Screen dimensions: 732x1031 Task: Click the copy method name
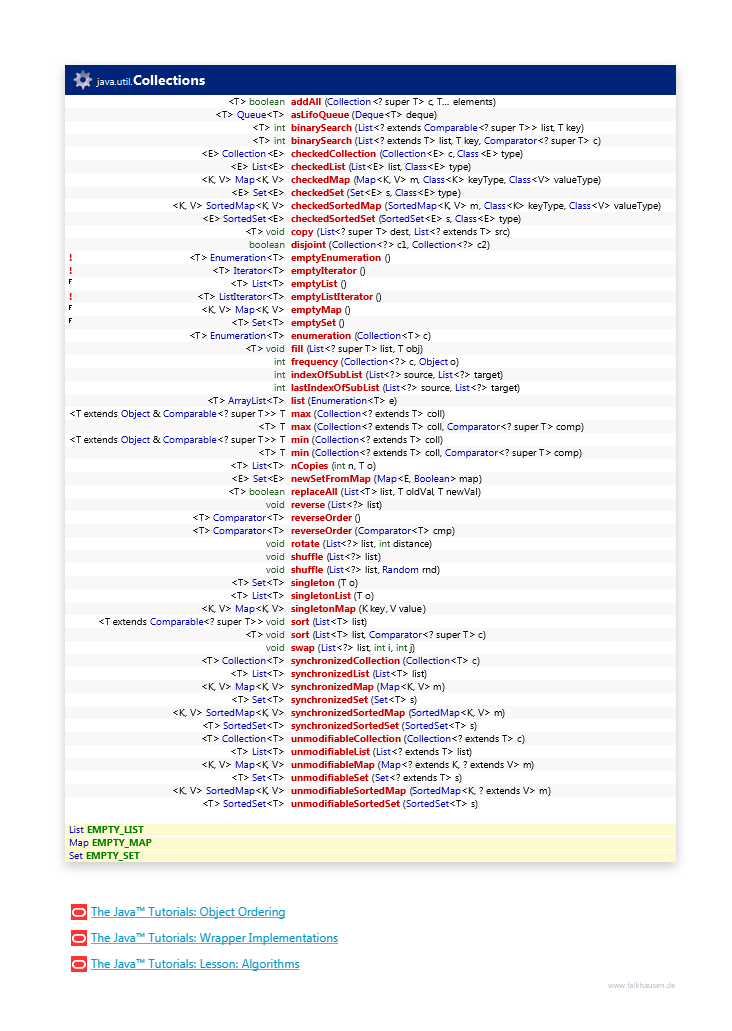coord(302,232)
